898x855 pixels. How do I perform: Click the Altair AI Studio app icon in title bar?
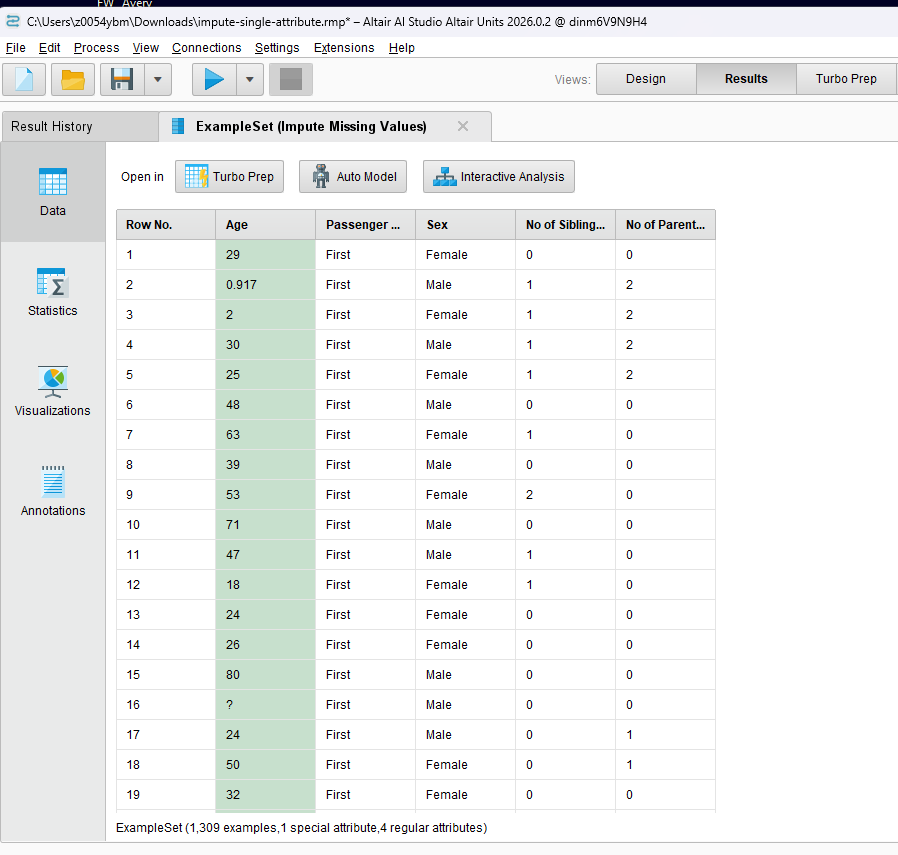pos(13,22)
